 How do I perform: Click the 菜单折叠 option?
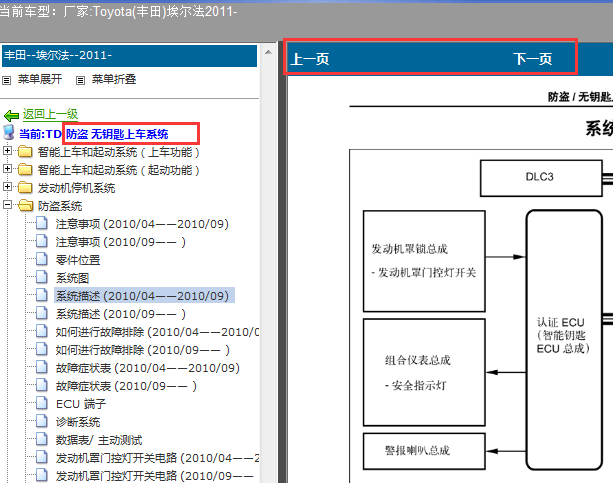(x=114, y=79)
